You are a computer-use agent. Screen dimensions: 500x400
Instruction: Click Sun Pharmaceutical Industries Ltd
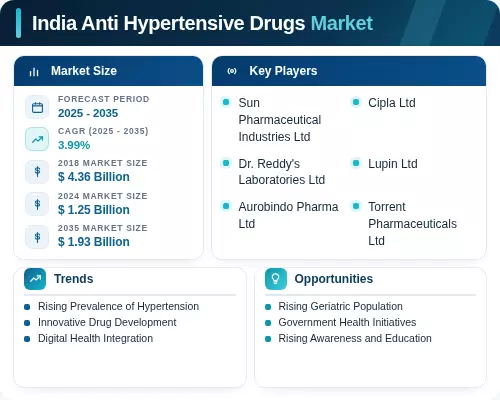(280, 120)
